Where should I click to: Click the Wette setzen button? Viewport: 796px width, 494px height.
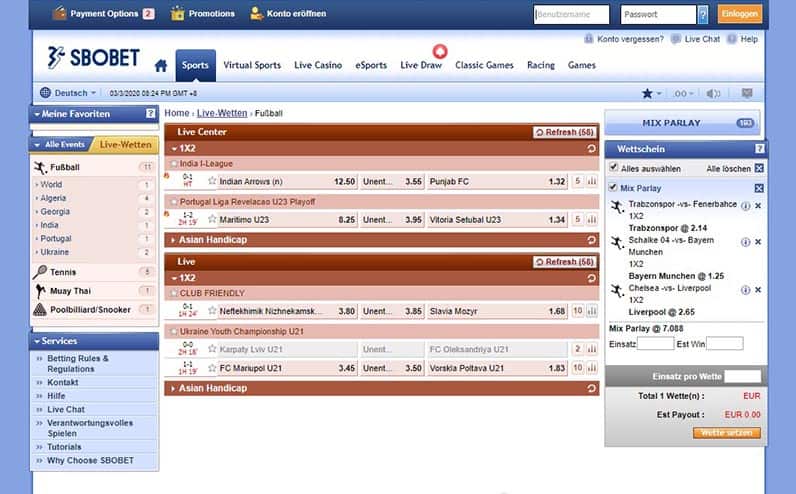tap(726, 433)
